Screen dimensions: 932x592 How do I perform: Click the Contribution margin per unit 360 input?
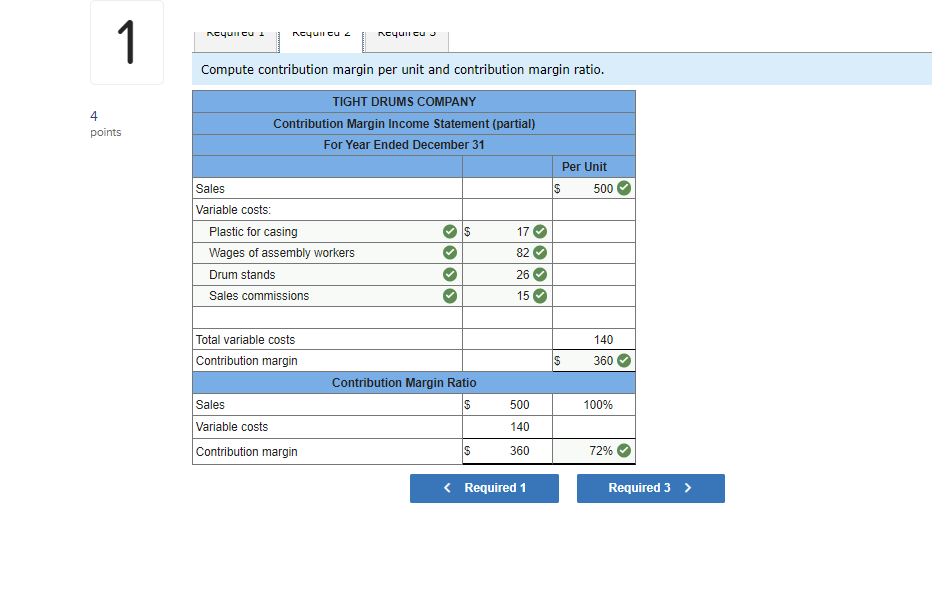(594, 361)
